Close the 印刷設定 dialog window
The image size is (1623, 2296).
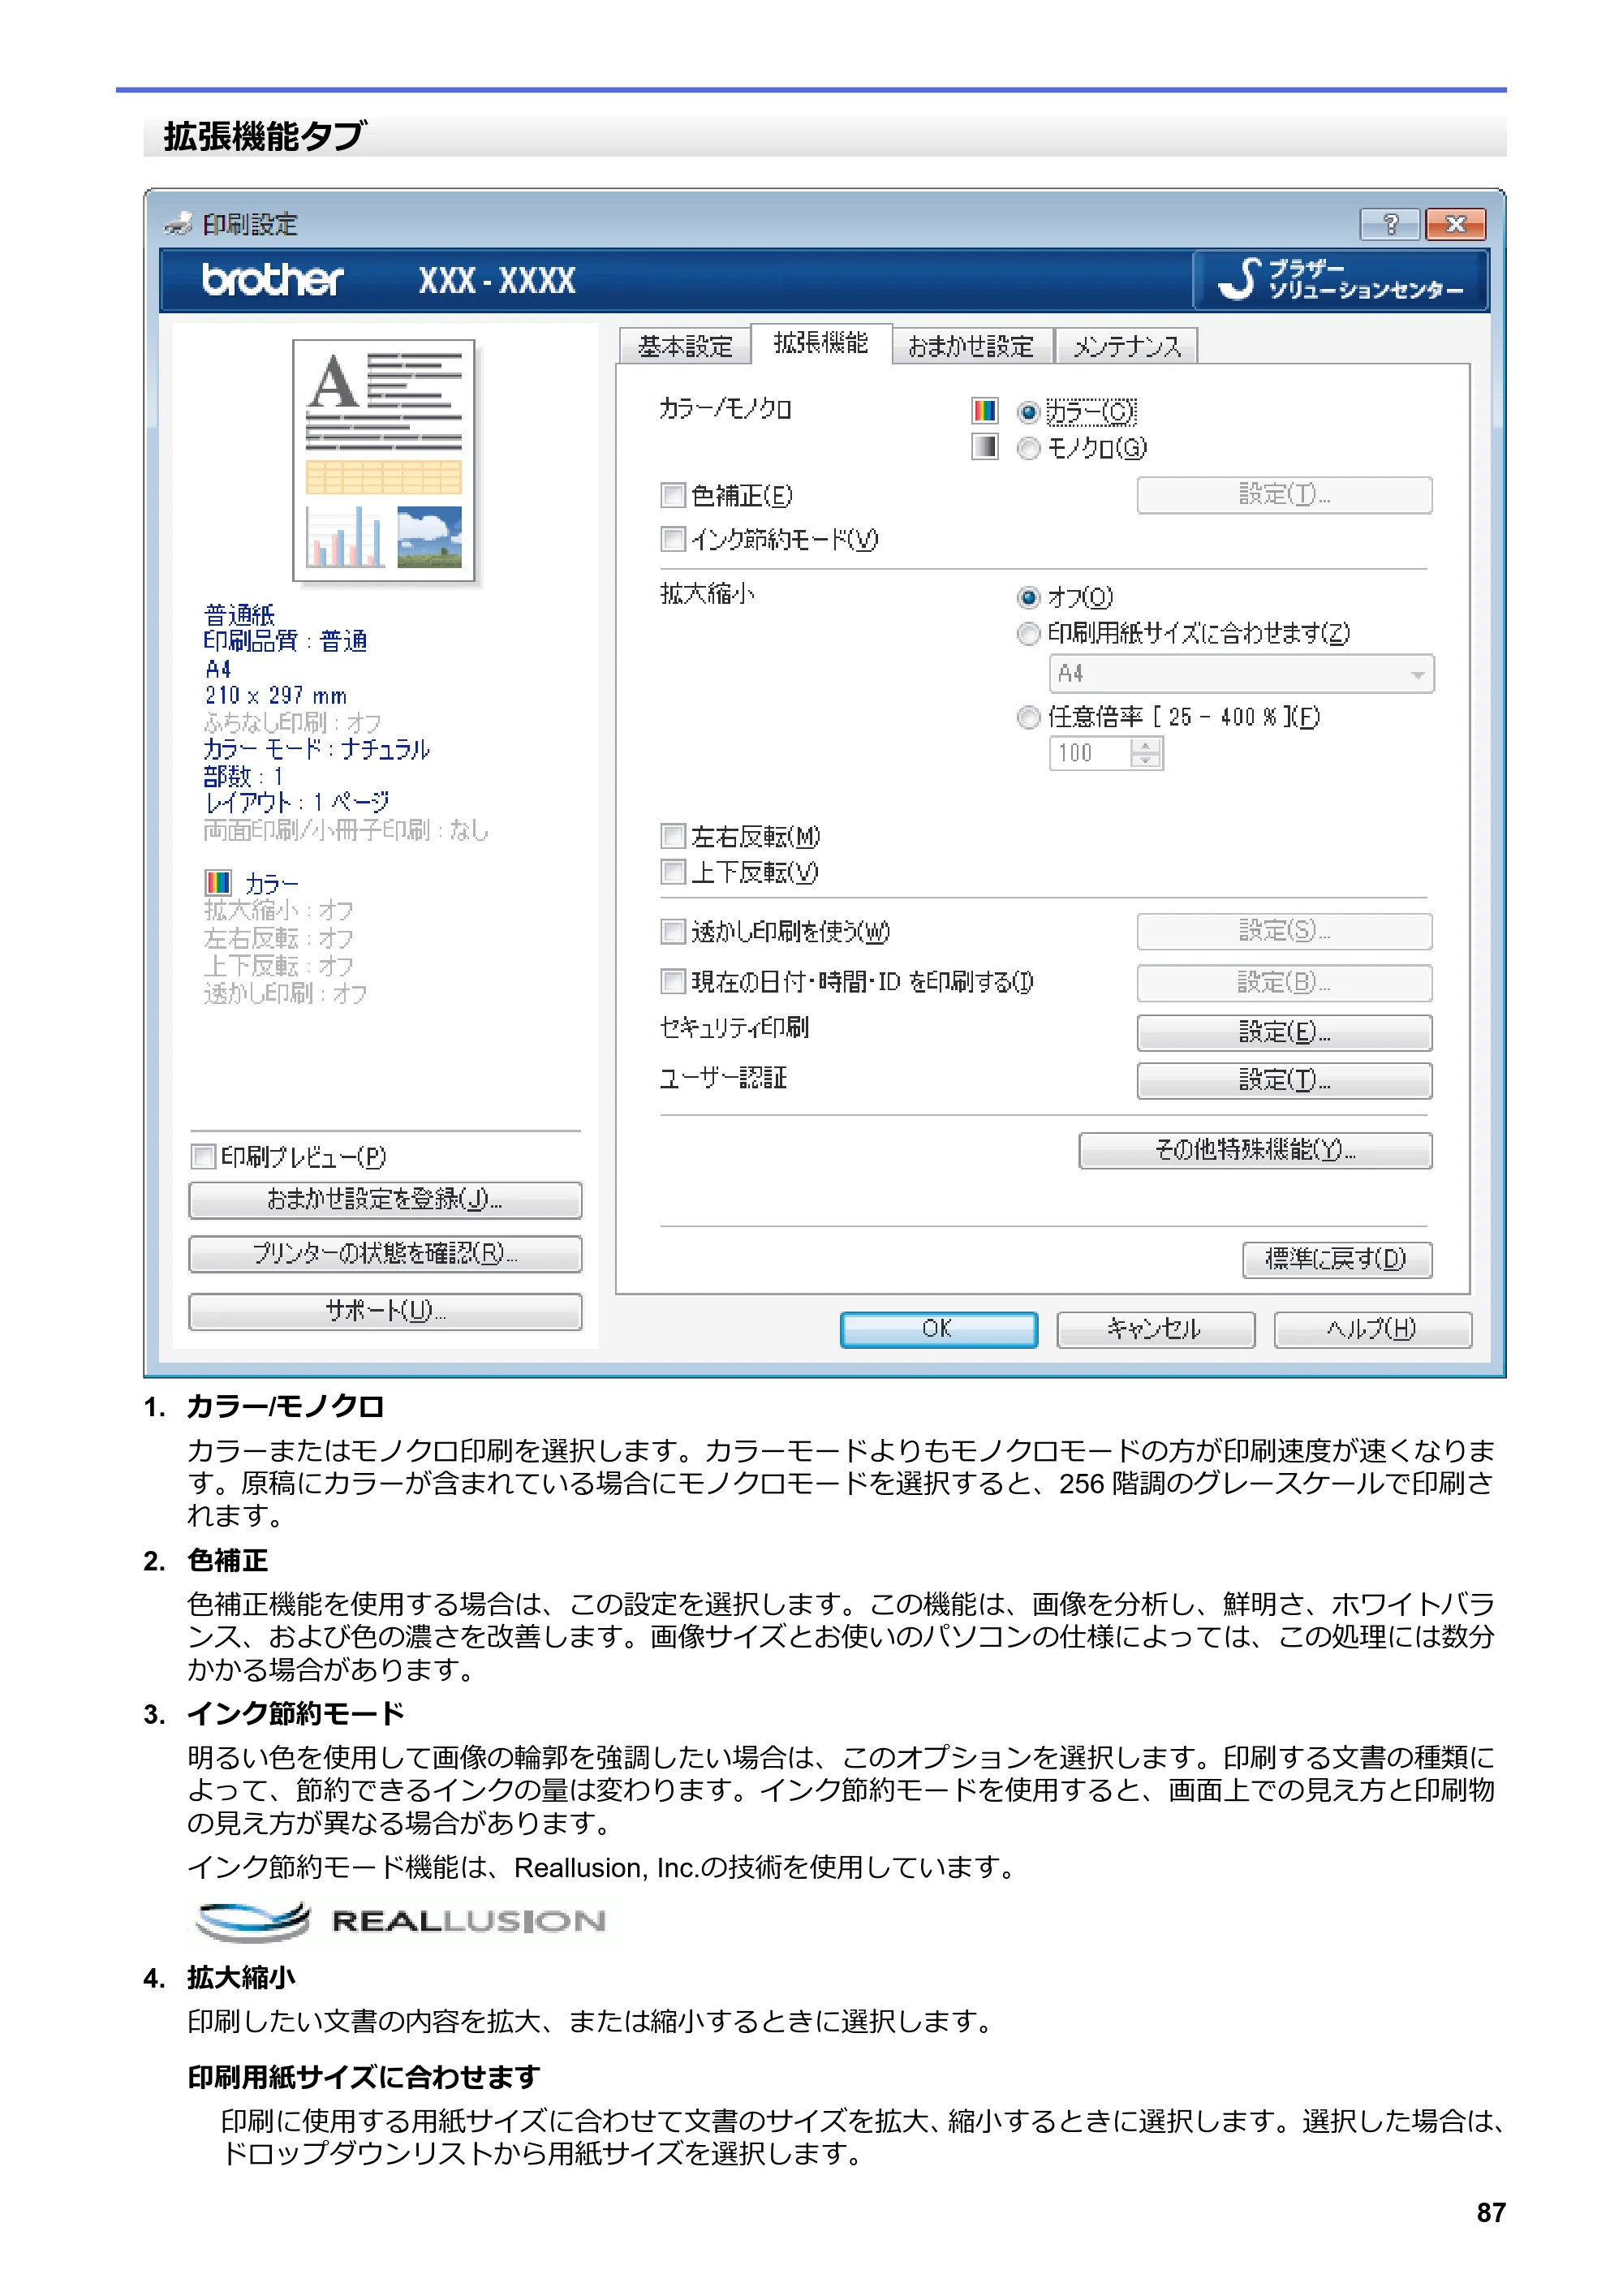1455,224
